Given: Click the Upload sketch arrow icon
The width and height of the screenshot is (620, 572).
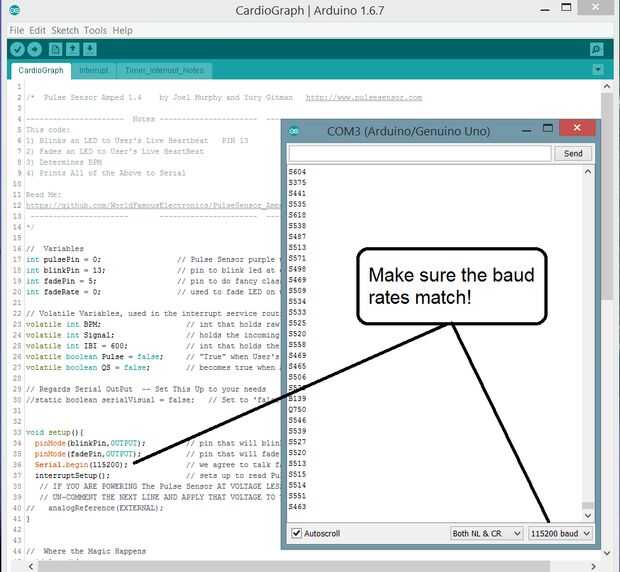Looking at the screenshot, I should click(x=34, y=49).
